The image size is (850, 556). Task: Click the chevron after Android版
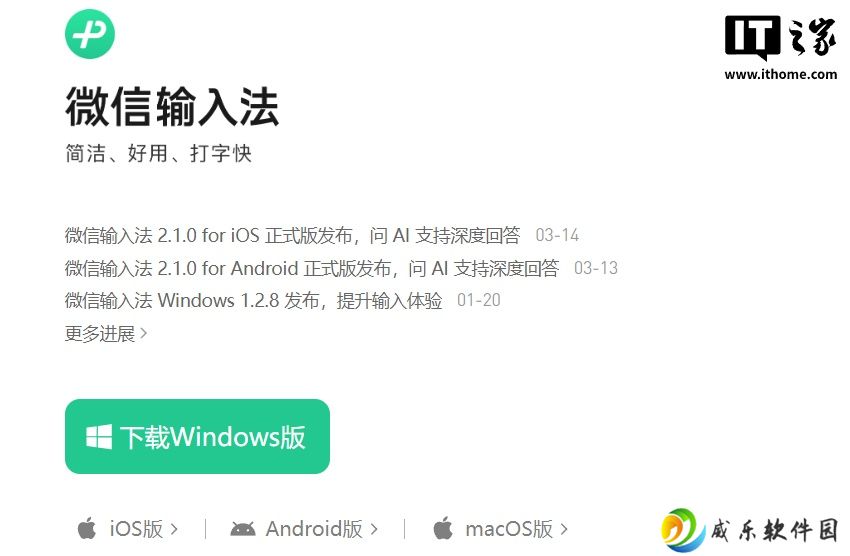tap(374, 529)
